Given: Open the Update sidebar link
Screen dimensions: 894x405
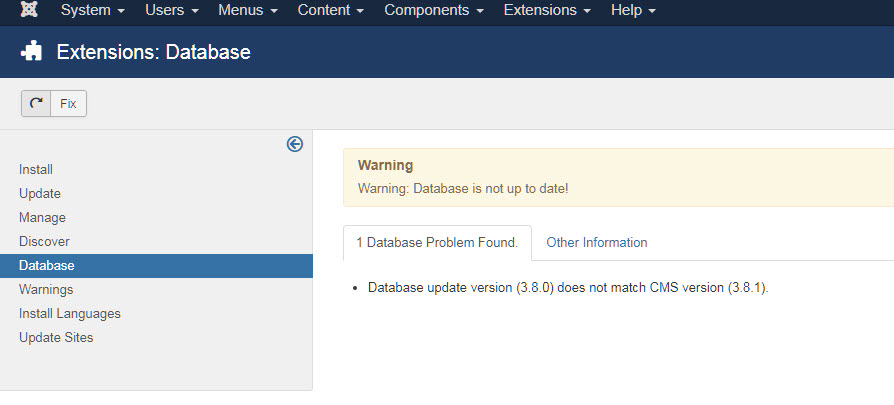Looking at the screenshot, I should (x=40, y=193).
